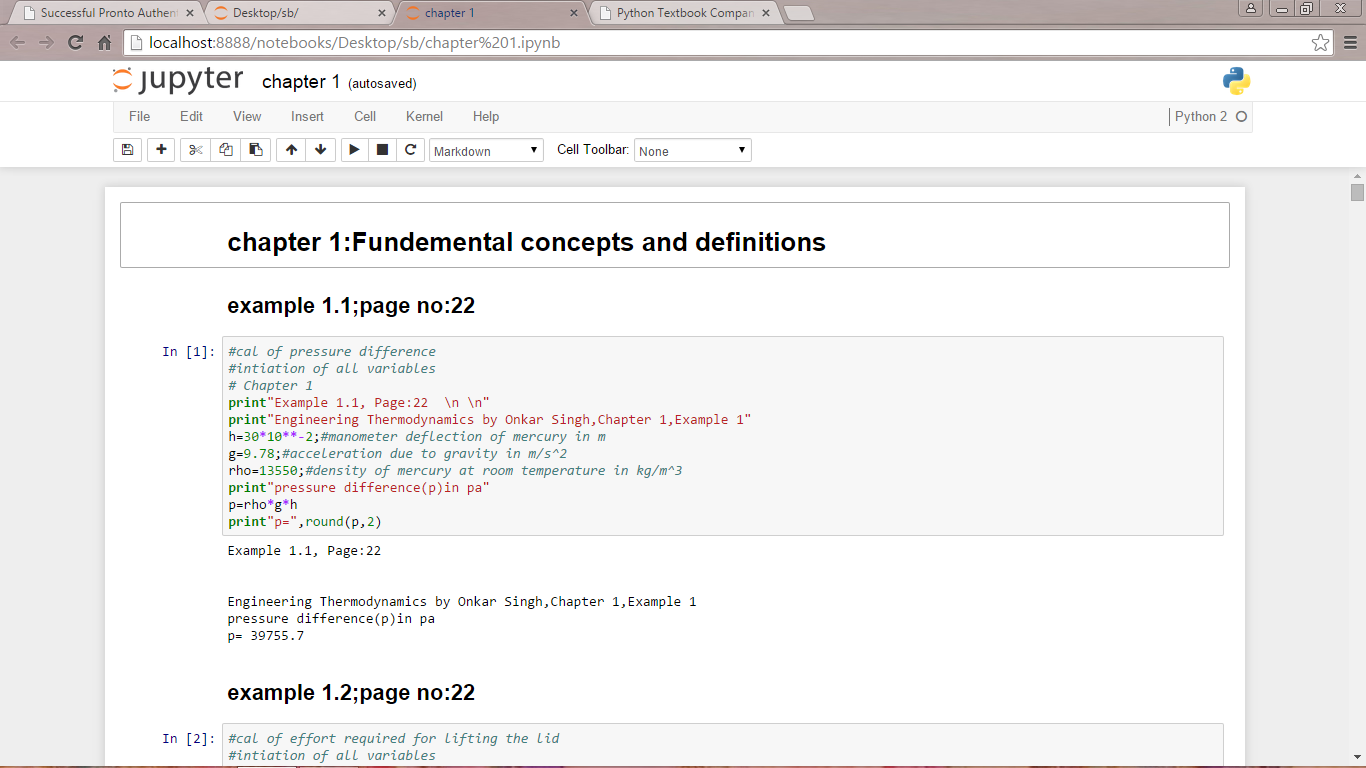
Task: Cut selected cell with scissors icon
Action: [195, 150]
